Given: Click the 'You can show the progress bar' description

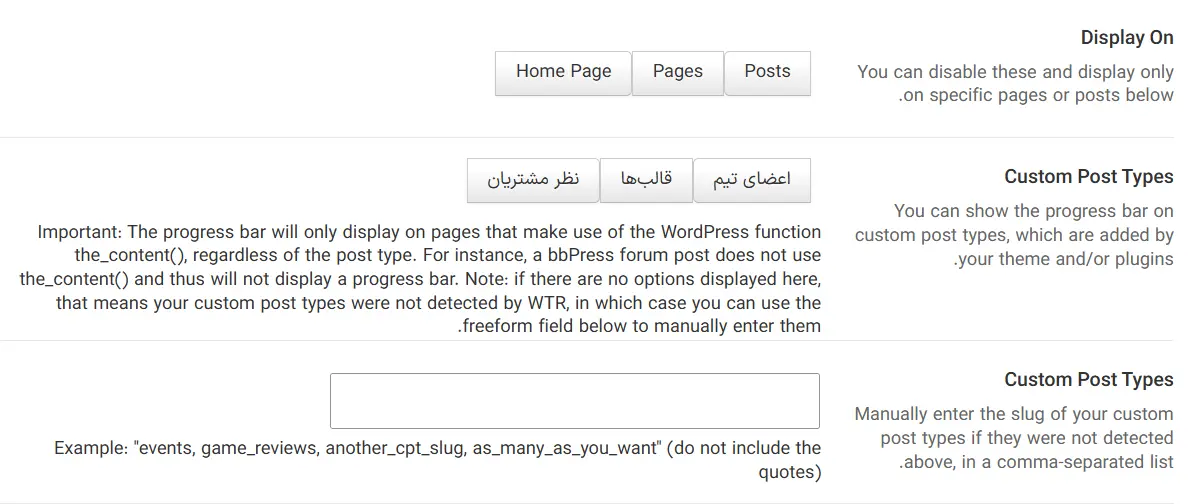Looking at the screenshot, I should tap(1014, 235).
